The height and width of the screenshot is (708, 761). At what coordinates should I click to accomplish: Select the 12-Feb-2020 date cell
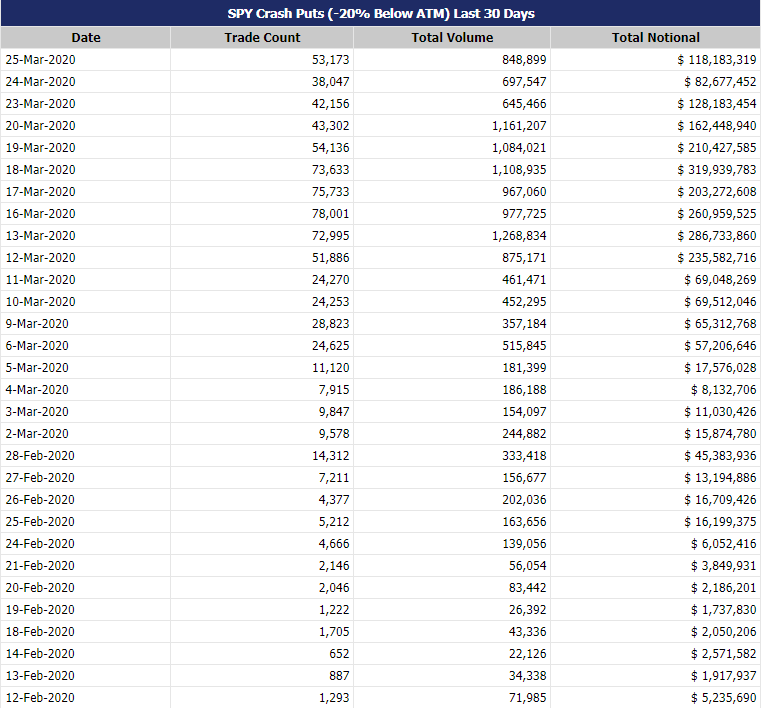pos(85,697)
